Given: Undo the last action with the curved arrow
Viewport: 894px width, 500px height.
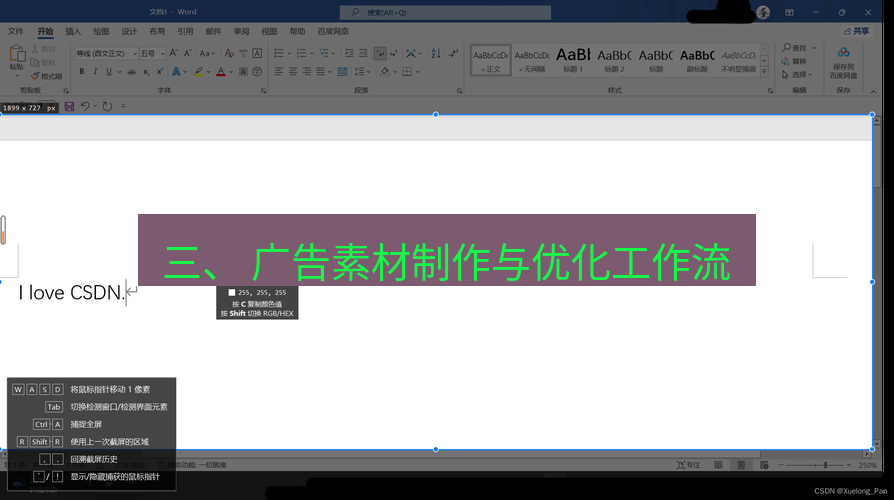Looking at the screenshot, I should pyautogui.click(x=85, y=106).
